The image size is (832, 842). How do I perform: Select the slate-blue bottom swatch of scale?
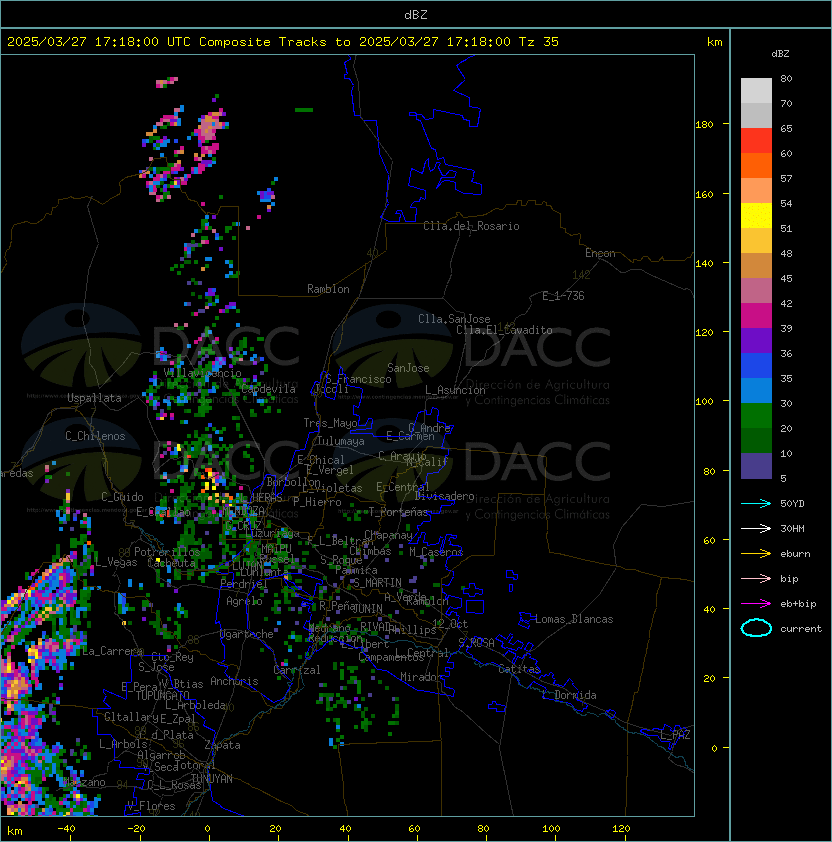(x=756, y=466)
